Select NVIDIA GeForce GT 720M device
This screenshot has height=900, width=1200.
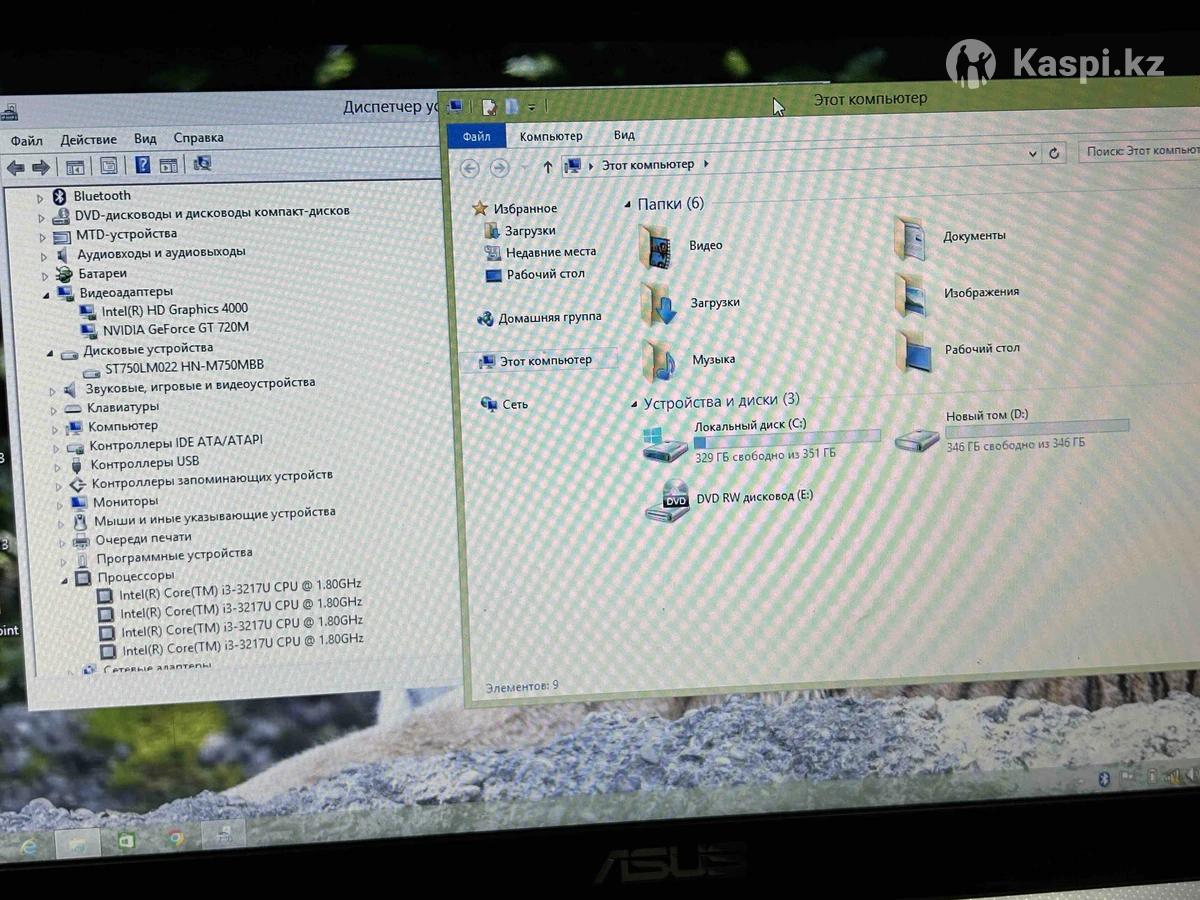click(x=175, y=329)
